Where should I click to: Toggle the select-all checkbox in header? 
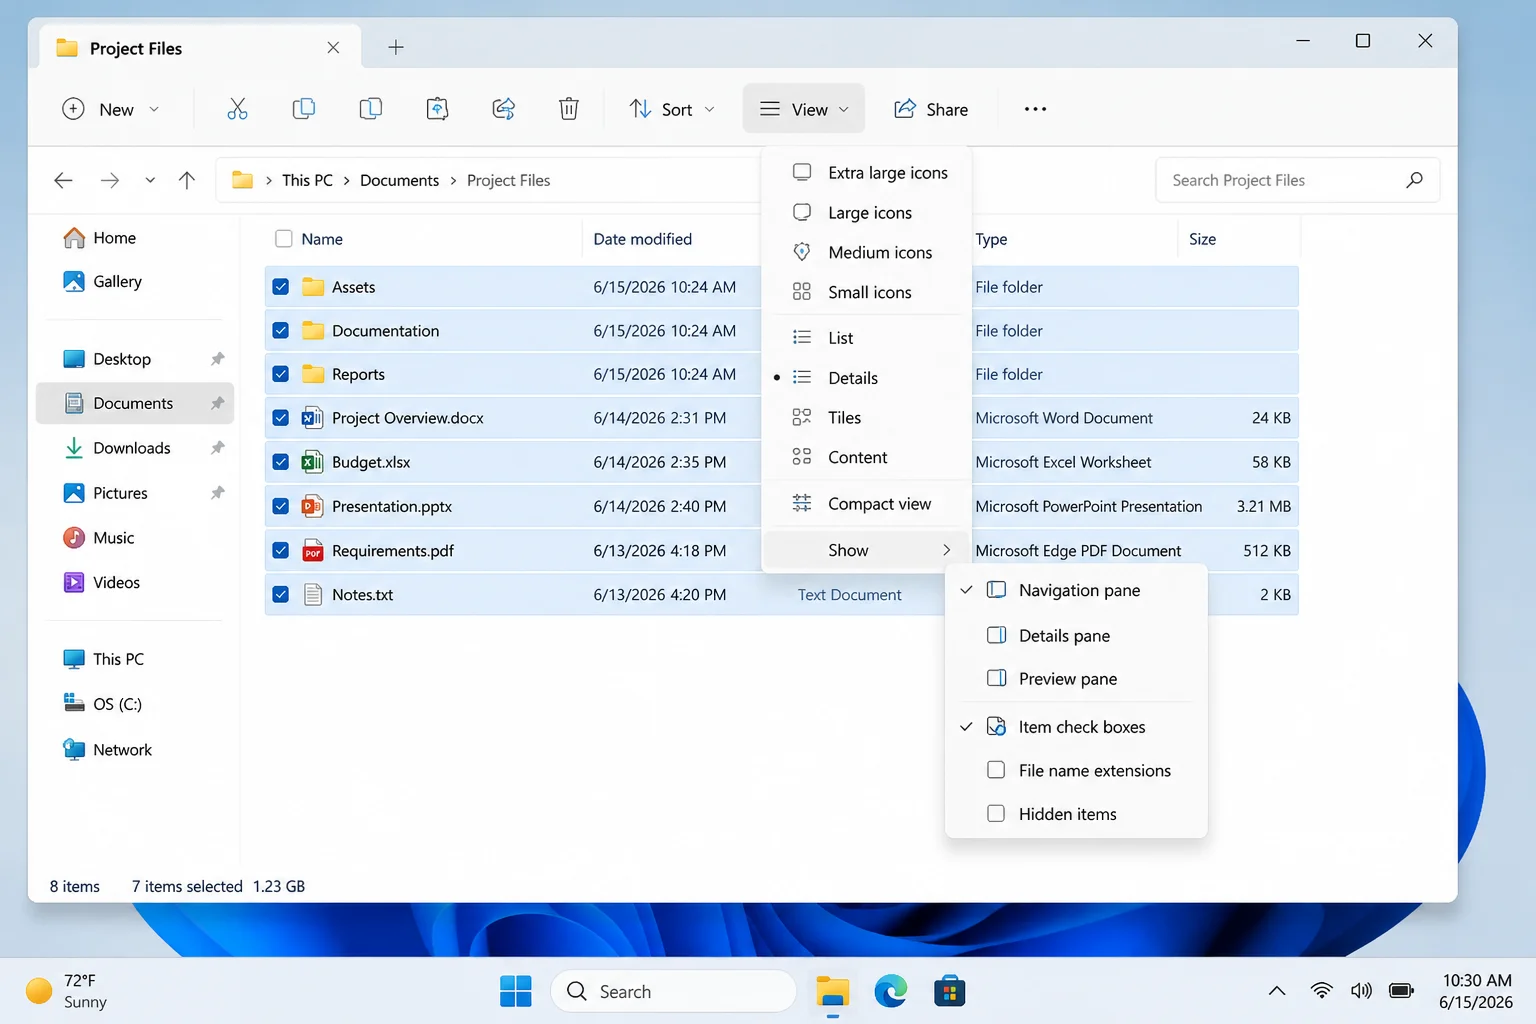point(284,239)
